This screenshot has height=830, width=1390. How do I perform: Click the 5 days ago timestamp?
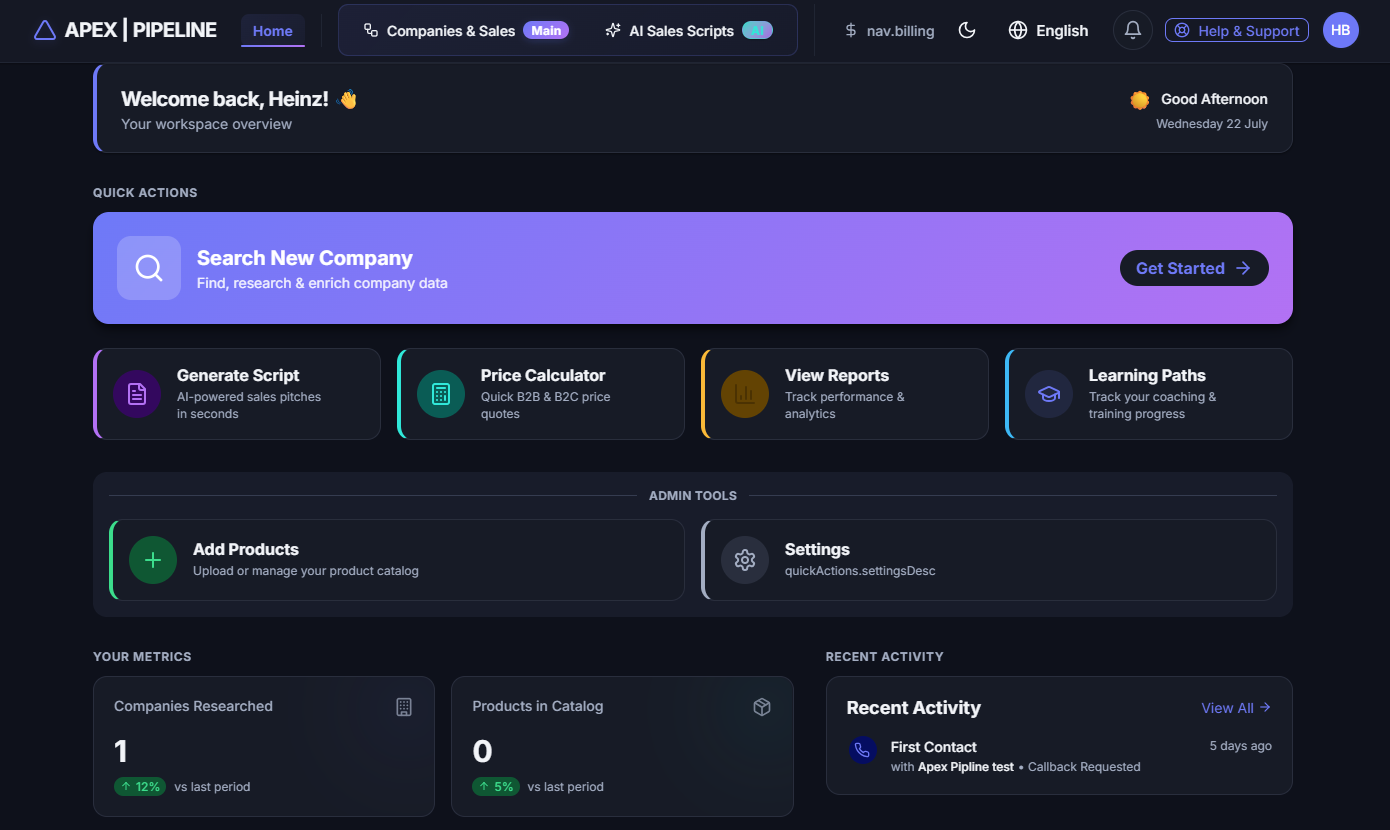(x=1241, y=746)
